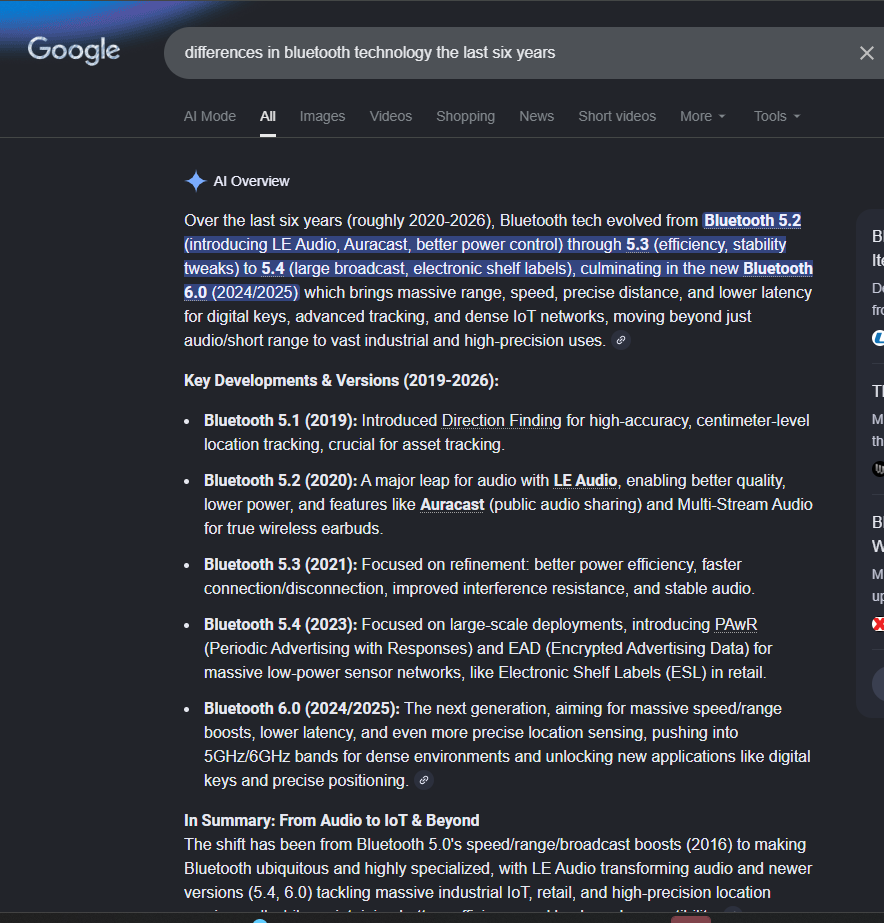The image size is (884, 923).
Task: Click 'Key Developments & Versions (2019-2026):' heading
Action: click(x=341, y=380)
